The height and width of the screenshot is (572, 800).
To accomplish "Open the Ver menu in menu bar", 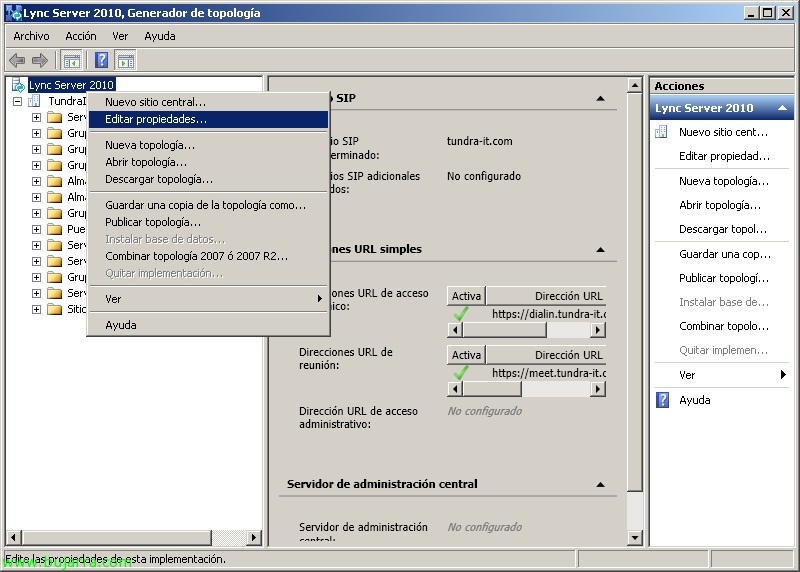I will tap(120, 36).
